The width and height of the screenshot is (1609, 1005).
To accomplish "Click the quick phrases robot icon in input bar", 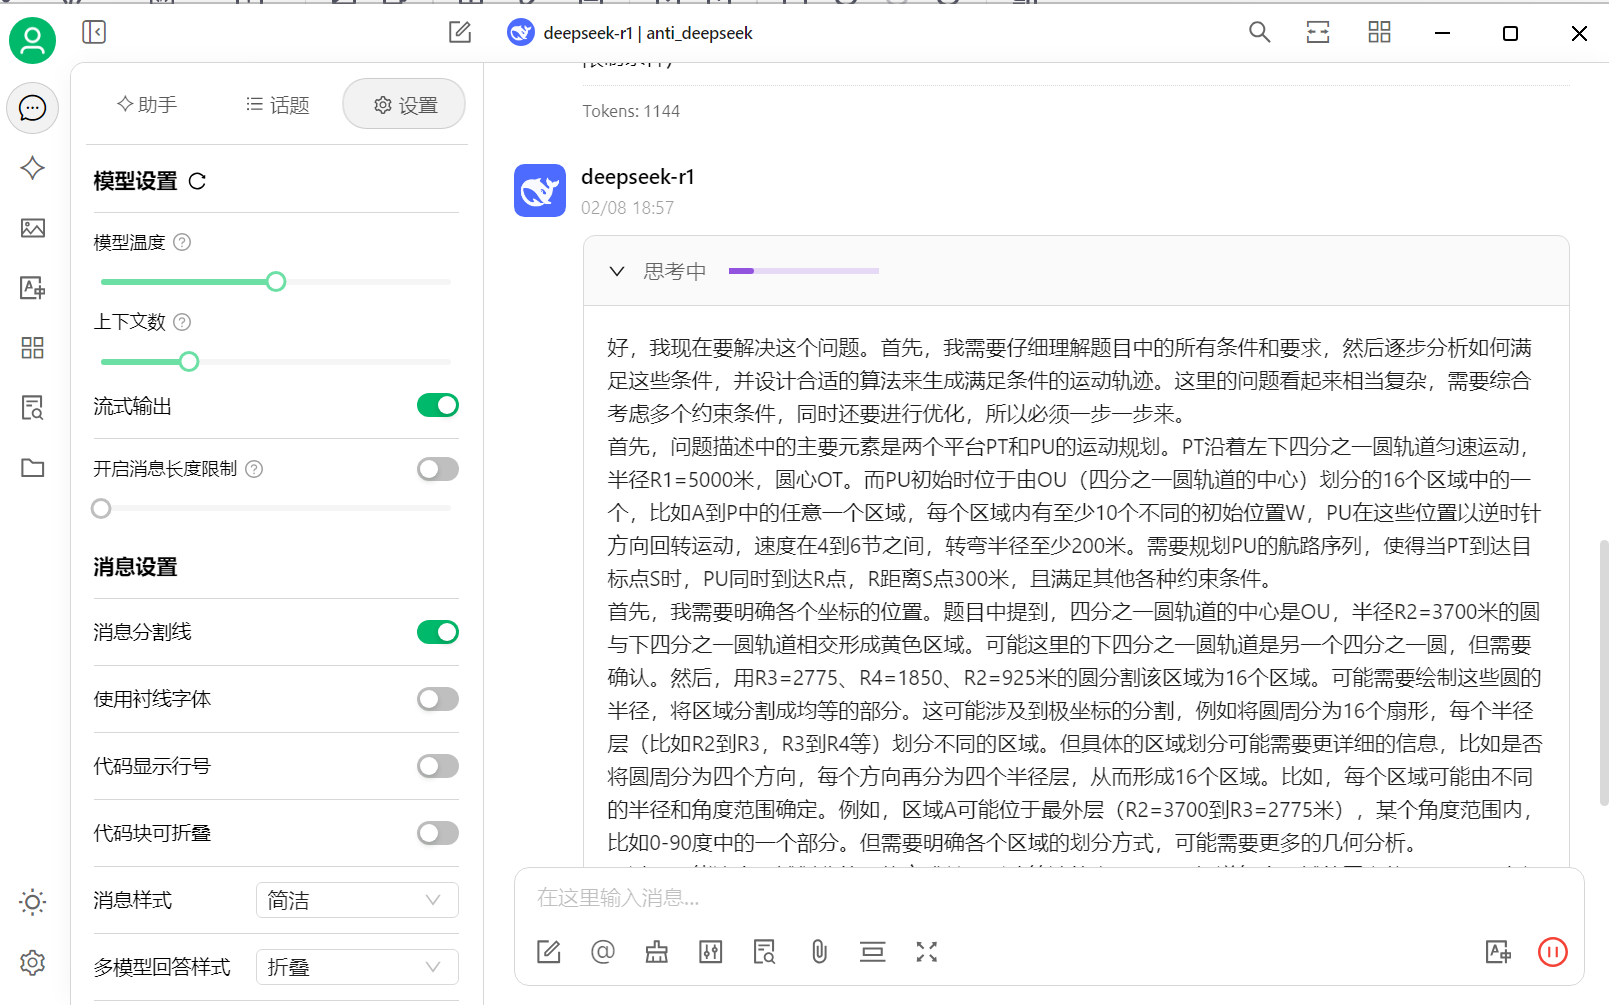I will pyautogui.click(x=657, y=952).
